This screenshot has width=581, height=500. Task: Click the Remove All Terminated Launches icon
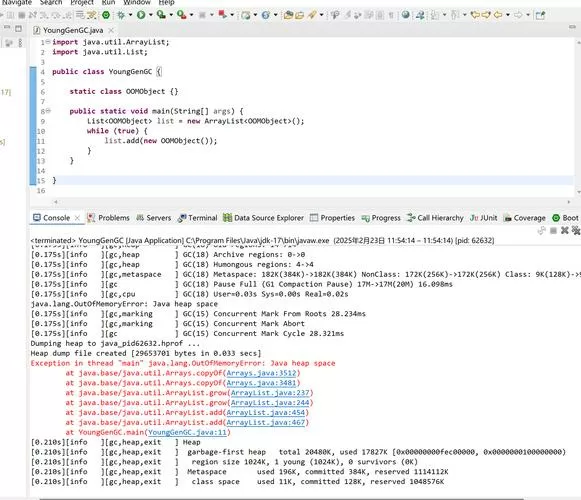pos(575,231)
